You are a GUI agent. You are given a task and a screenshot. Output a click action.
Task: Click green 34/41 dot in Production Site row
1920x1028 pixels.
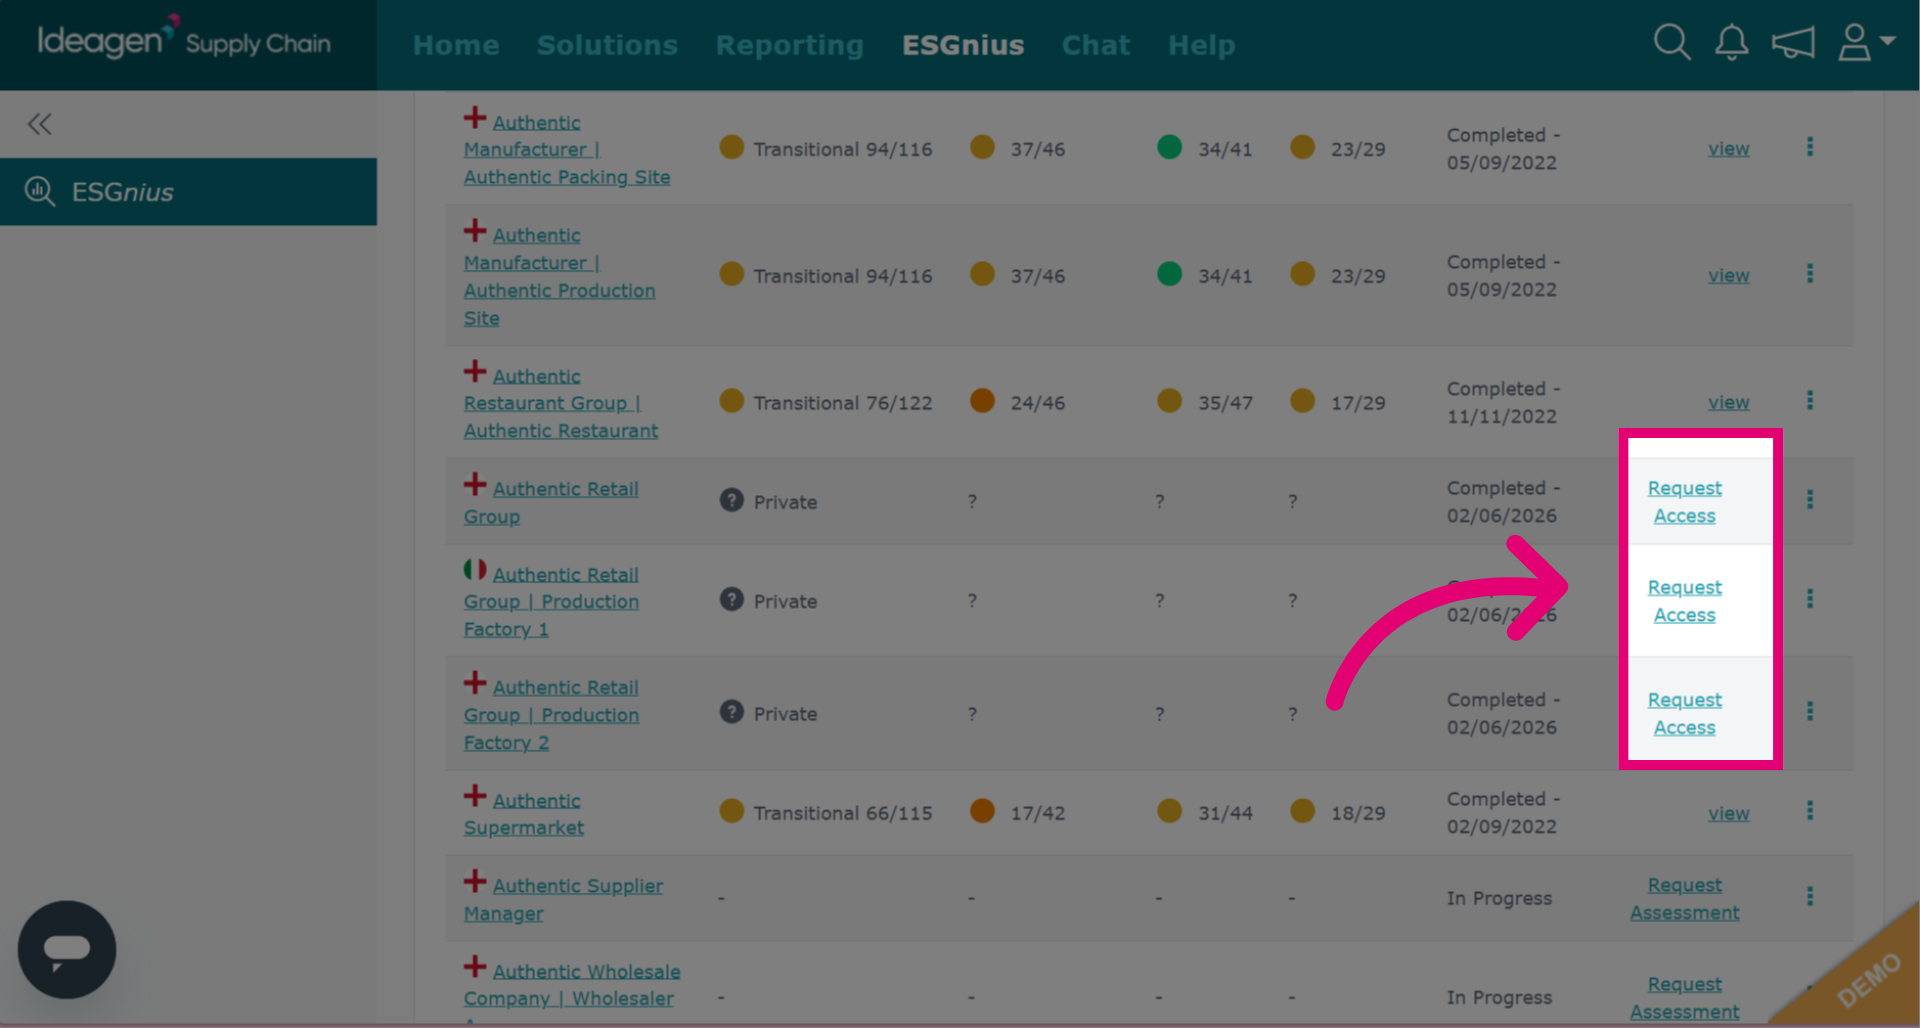coord(1169,274)
